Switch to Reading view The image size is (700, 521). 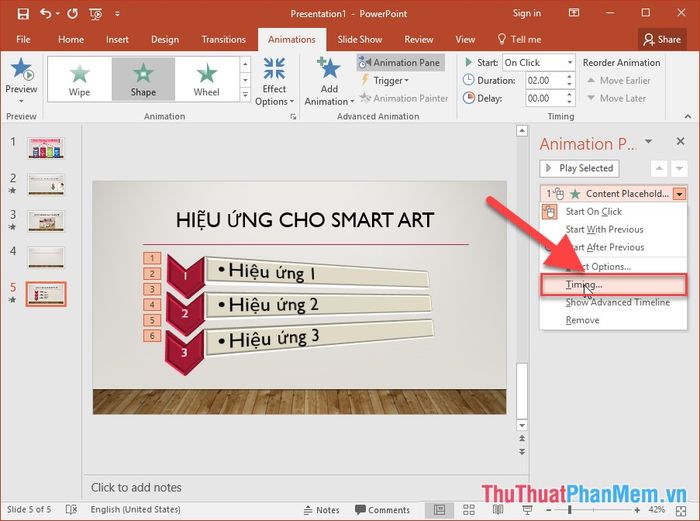(498, 510)
